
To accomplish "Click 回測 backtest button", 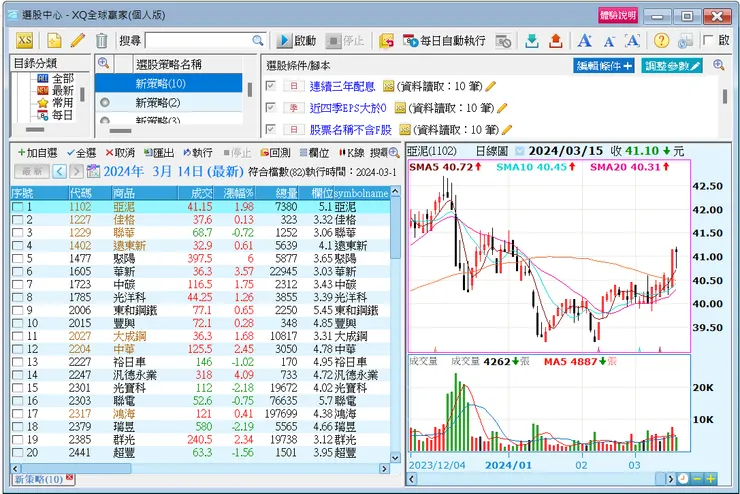I will tap(276, 153).
